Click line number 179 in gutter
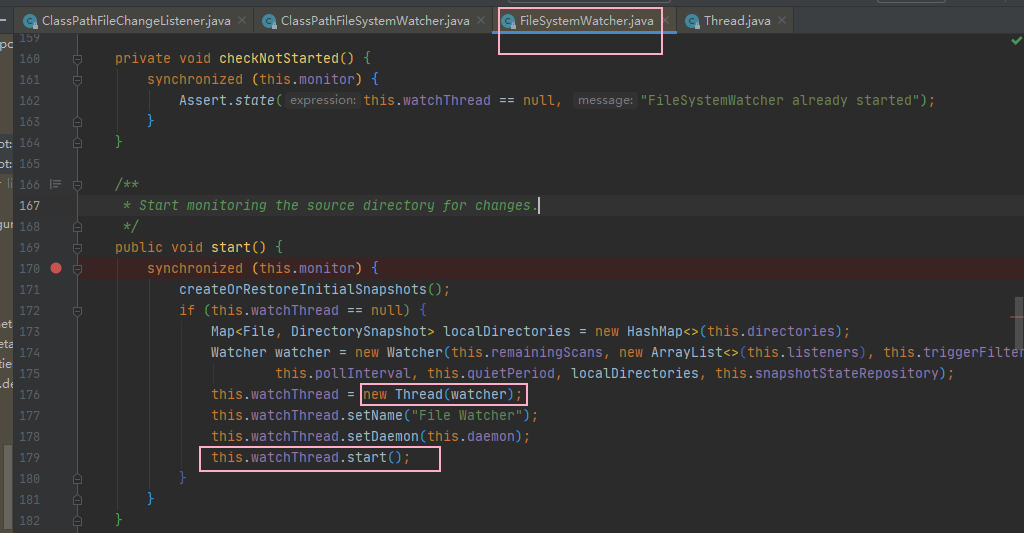The width and height of the screenshot is (1024, 533). 29,458
